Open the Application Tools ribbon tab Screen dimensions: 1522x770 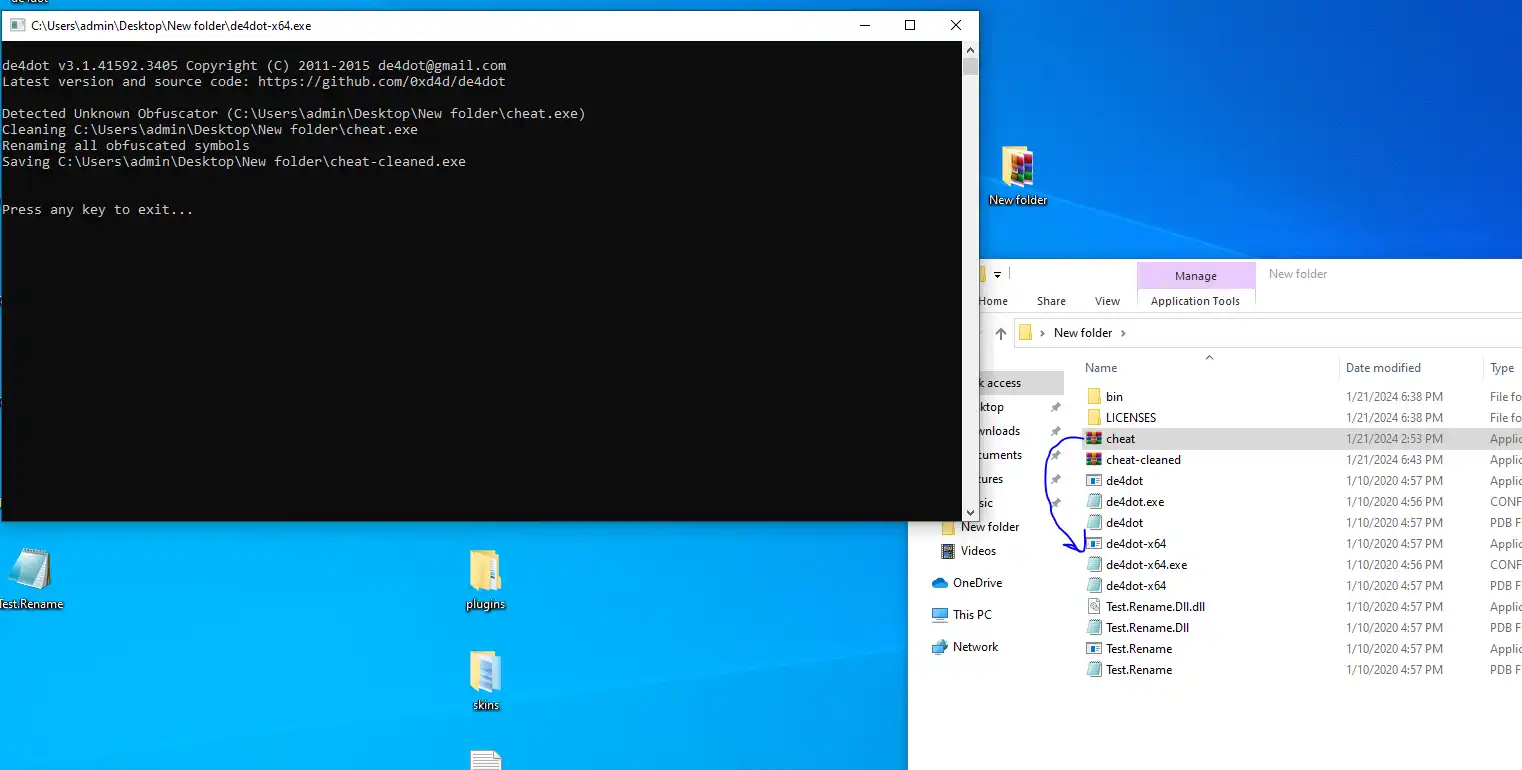(x=1195, y=301)
